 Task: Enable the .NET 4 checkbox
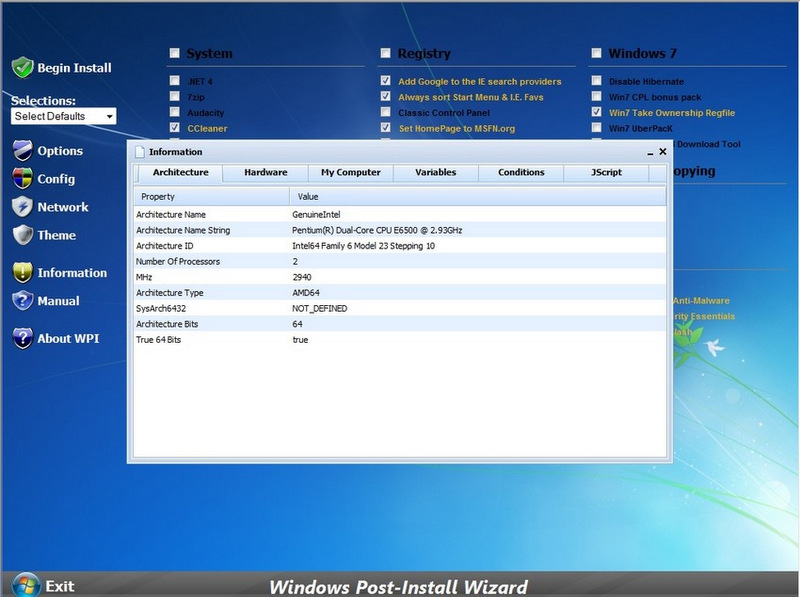coord(174,81)
